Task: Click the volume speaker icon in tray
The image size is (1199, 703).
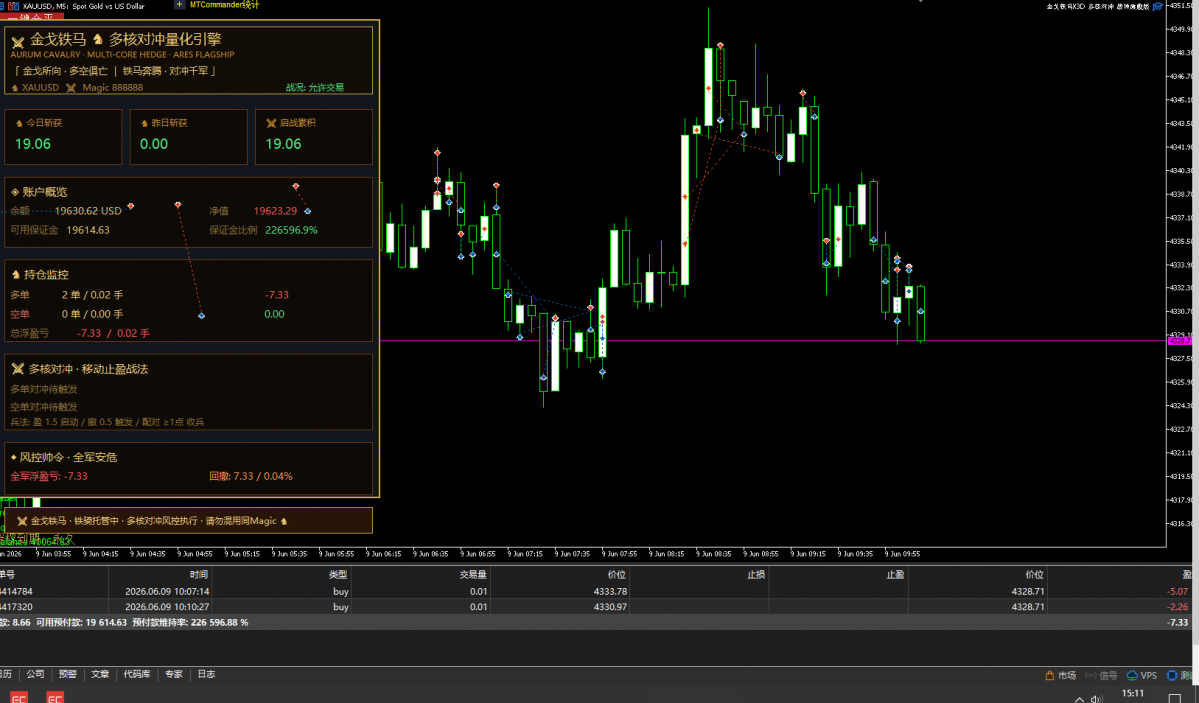Action: 1097,699
